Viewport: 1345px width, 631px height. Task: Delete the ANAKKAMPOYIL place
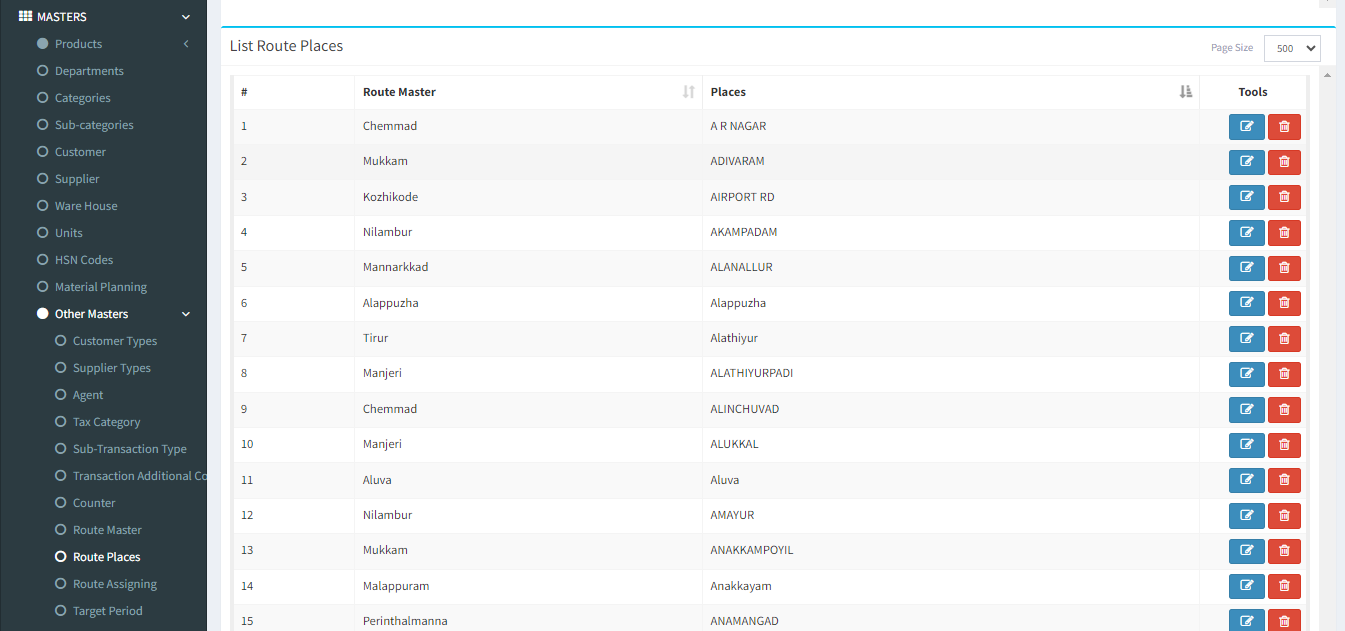(x=1284, y=551)
